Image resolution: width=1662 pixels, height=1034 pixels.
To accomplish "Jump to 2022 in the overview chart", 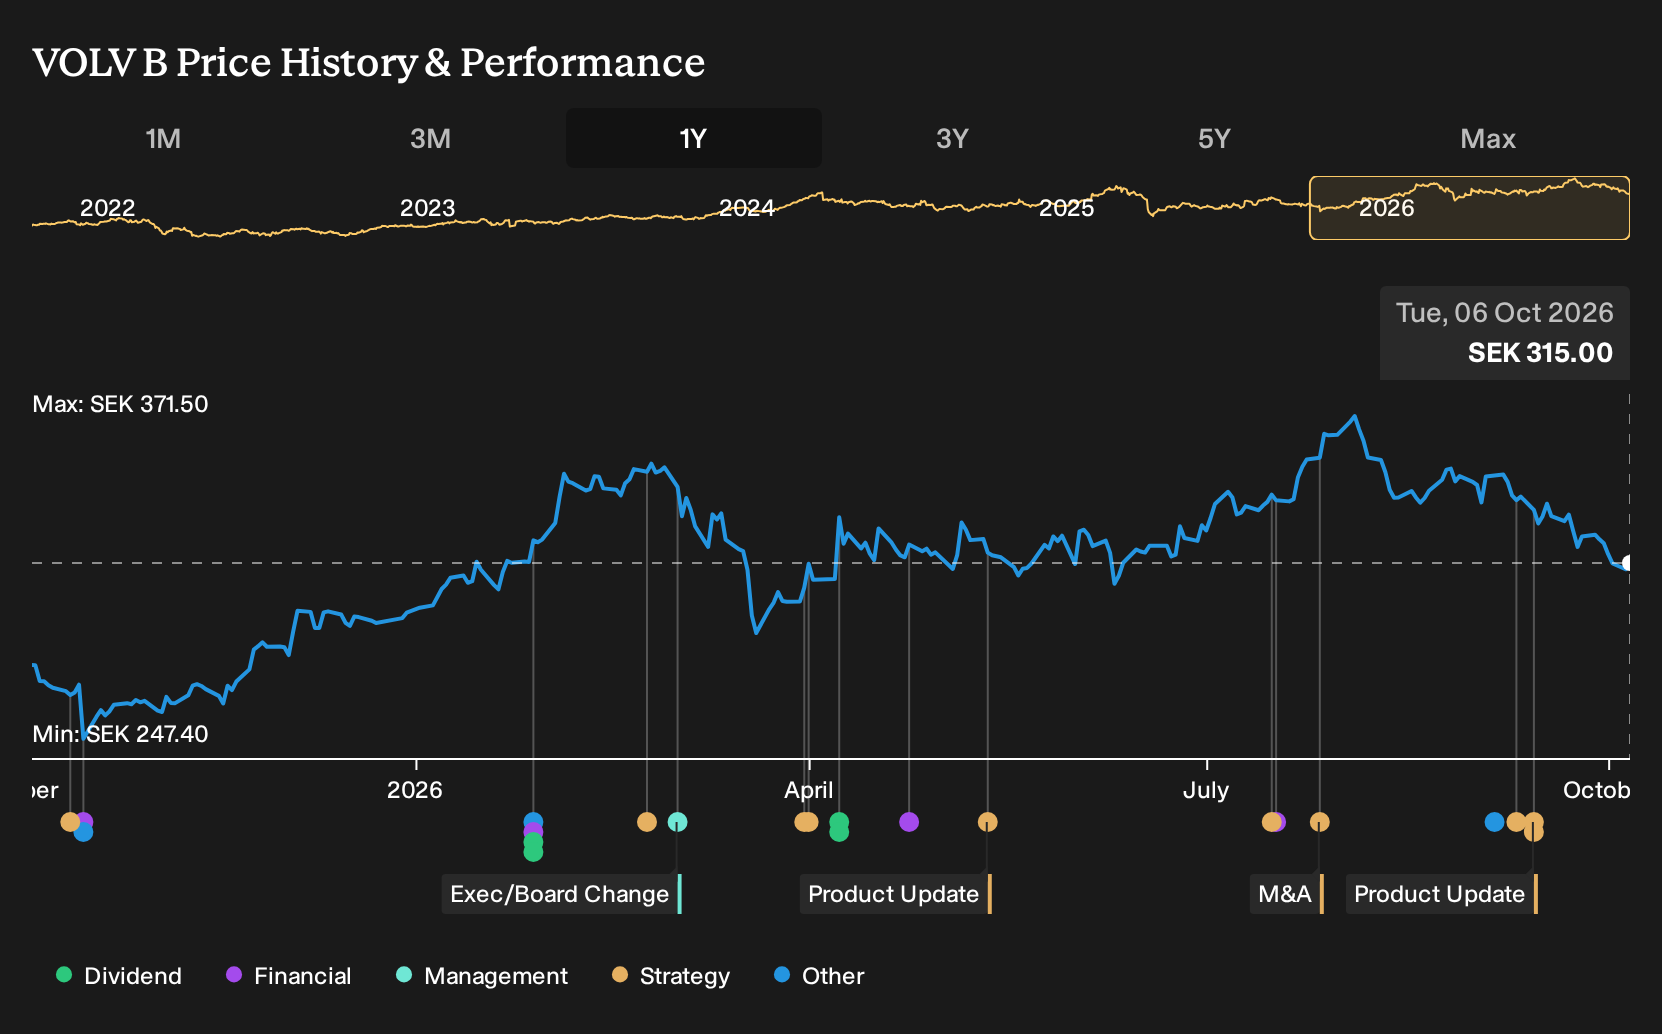I will [107, 208].
